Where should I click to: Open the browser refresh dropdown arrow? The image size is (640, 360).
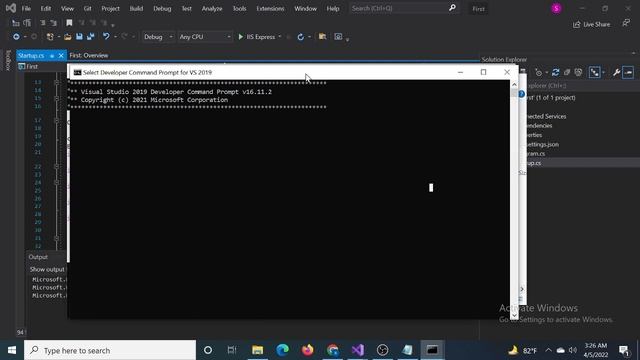tap(309, 37)
